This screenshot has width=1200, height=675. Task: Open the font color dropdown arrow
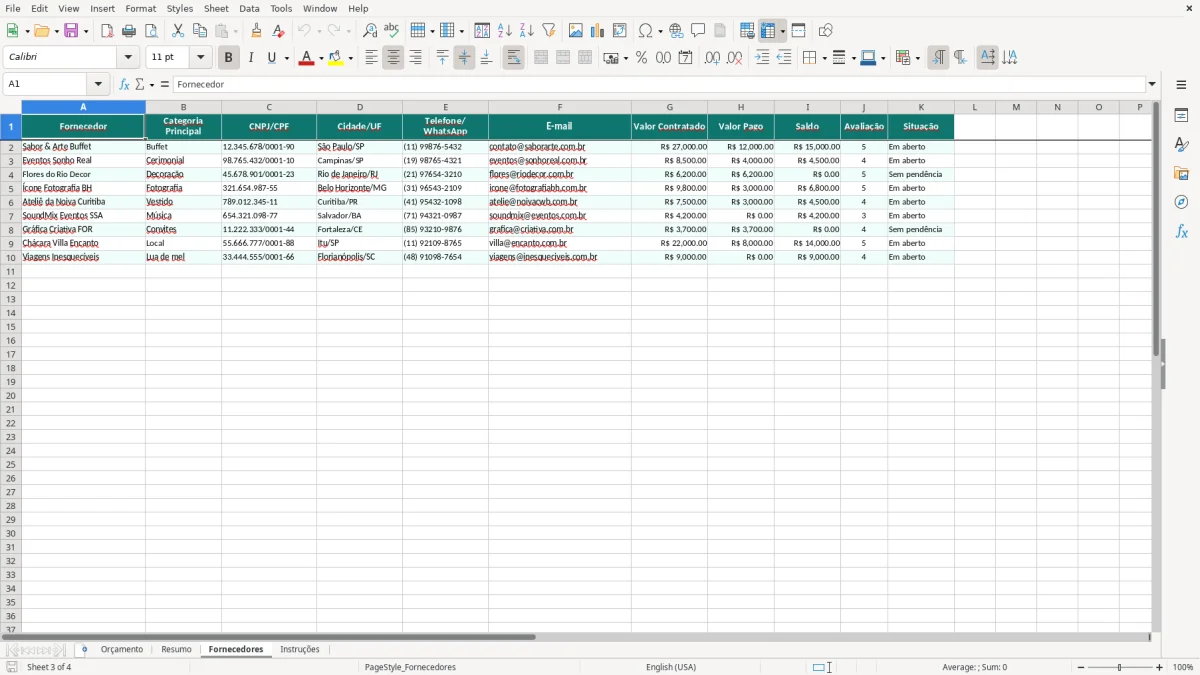pos(320,58)
